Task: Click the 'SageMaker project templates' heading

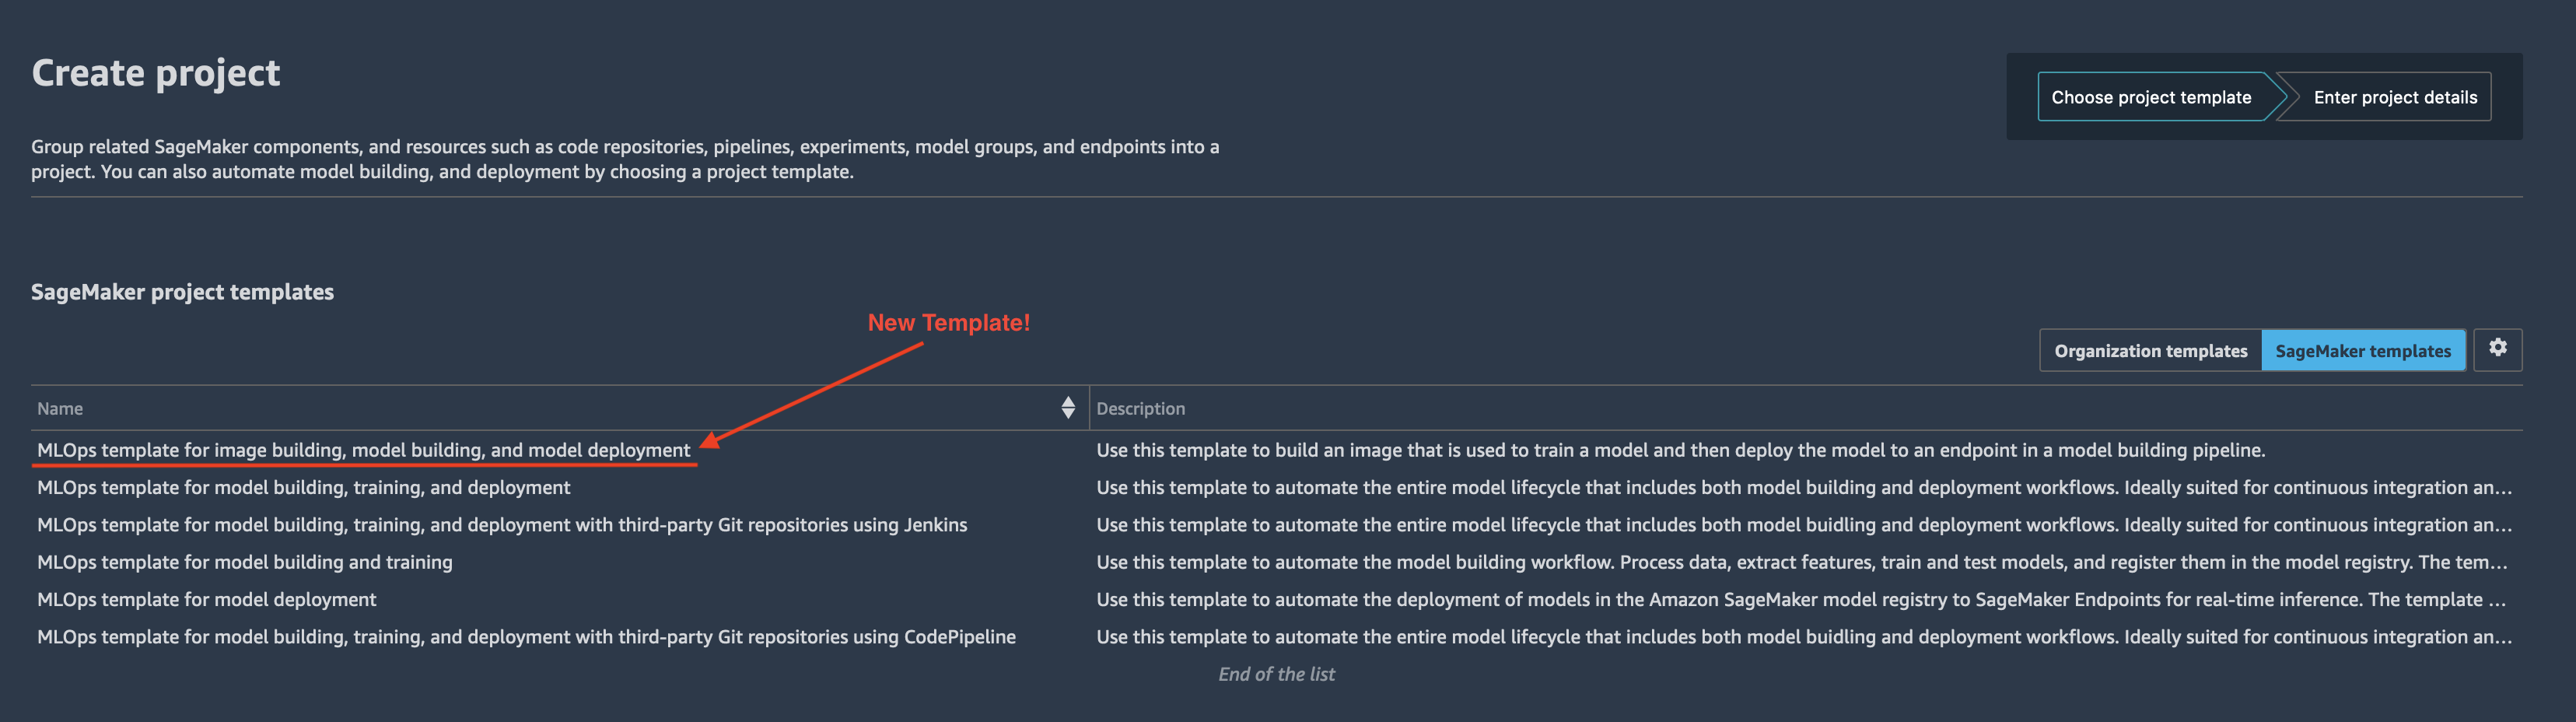Action: click(182, 292)
